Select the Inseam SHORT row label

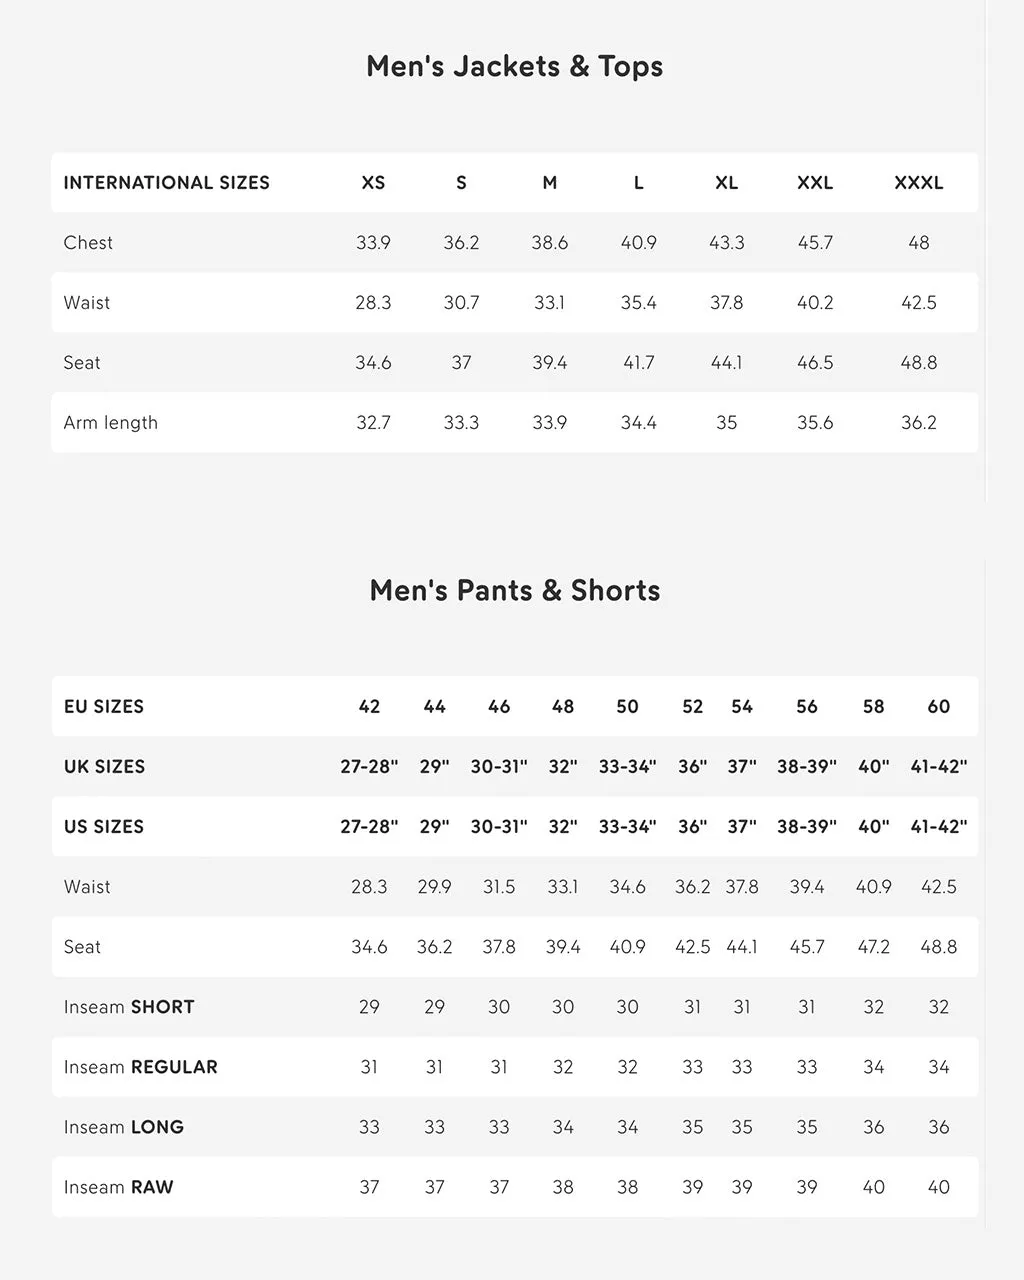pyautogui.click(x=129, y=1007)
